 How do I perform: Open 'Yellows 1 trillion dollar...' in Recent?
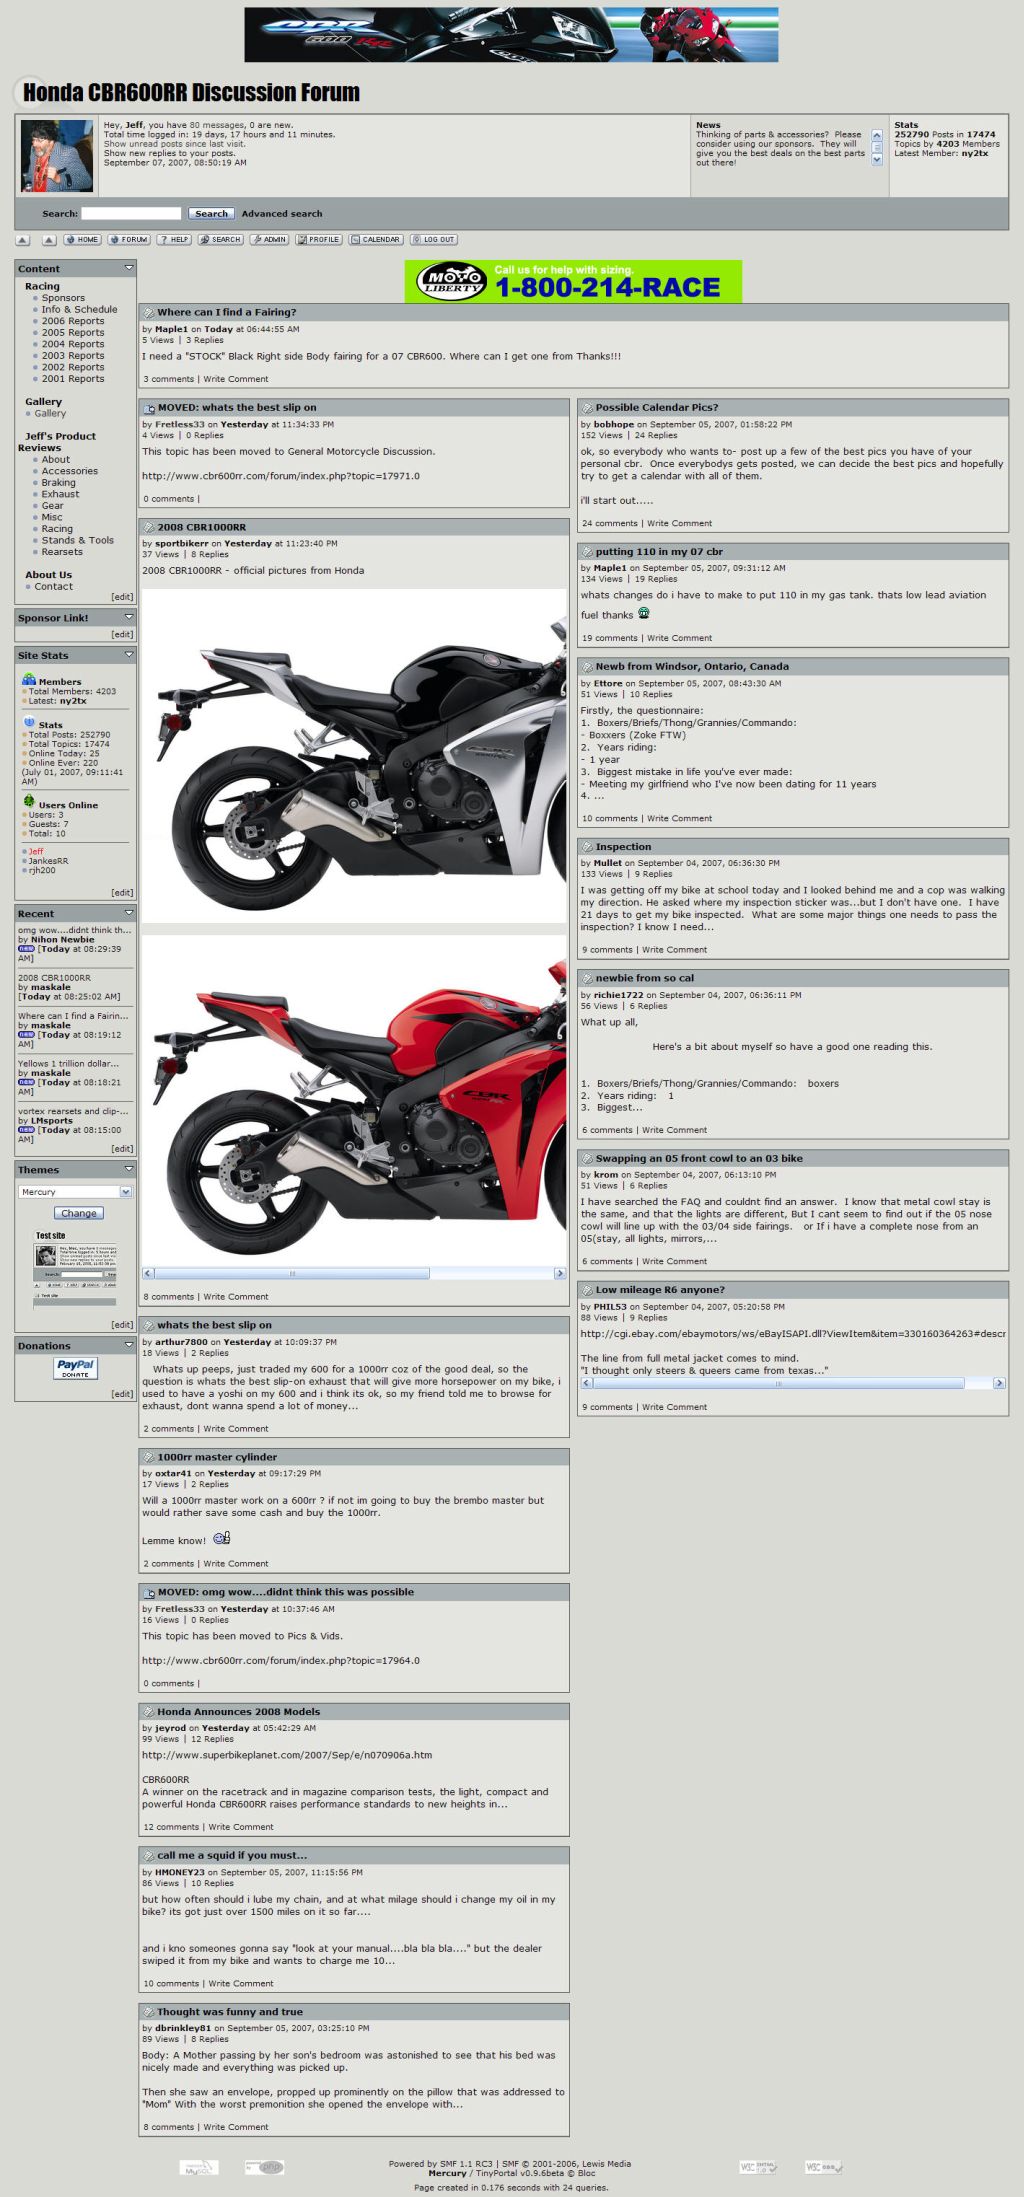point(68,1064)
